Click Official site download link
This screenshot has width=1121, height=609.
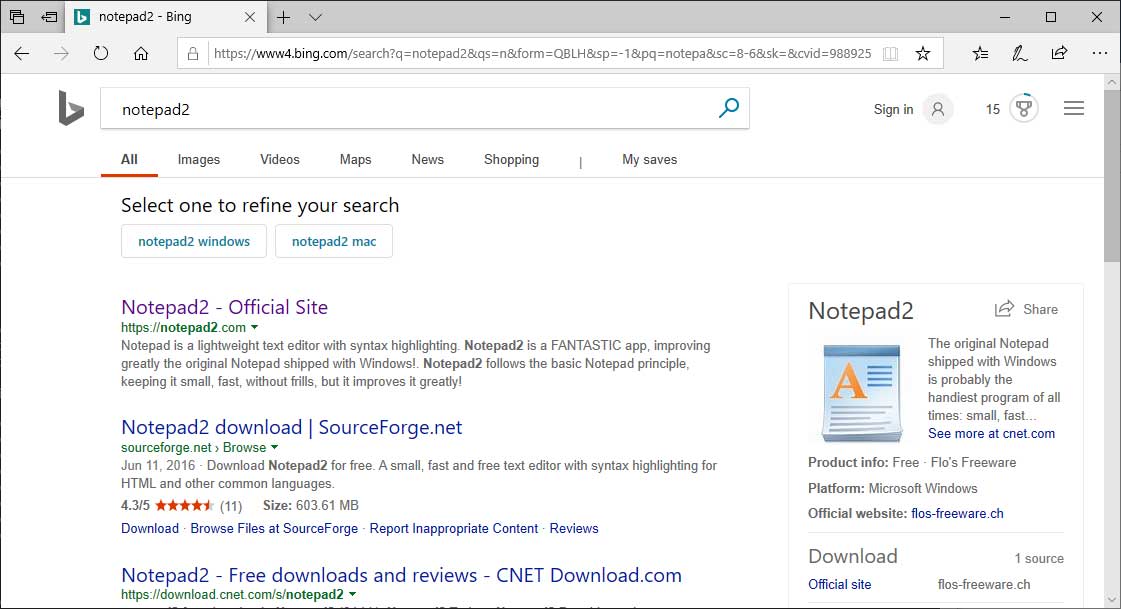click(839, 584)
